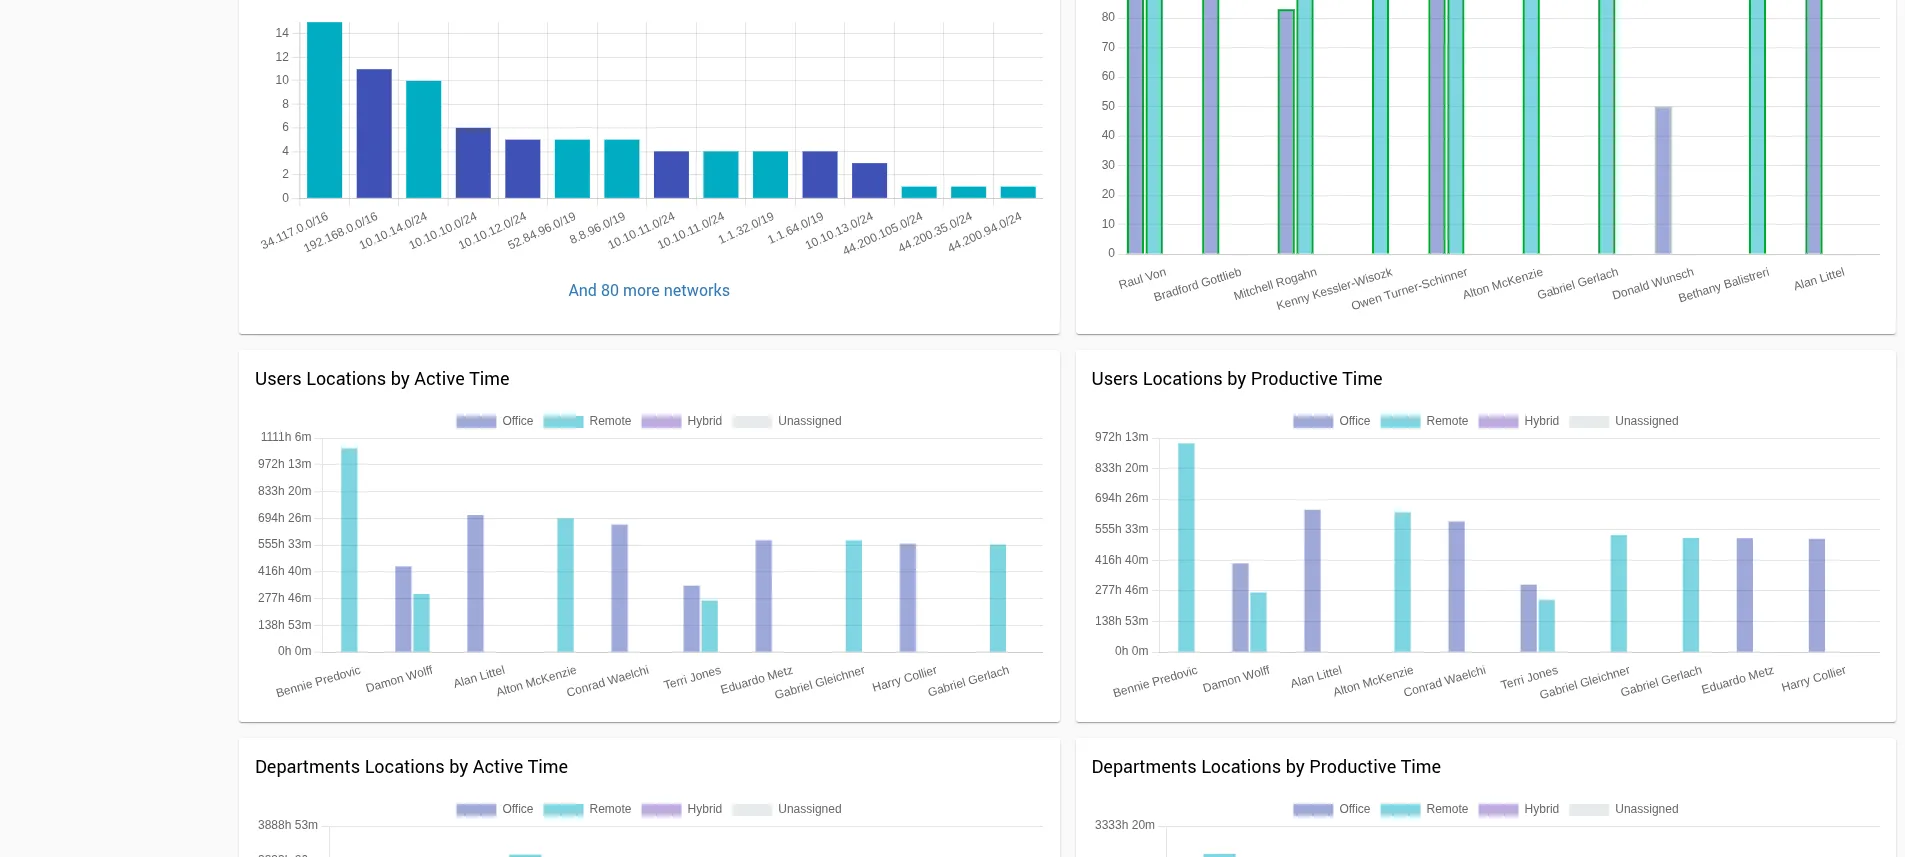Click Damon Wolff's Office bar in Productive Time chart

pyautogui.click(x=1240, y=608)
